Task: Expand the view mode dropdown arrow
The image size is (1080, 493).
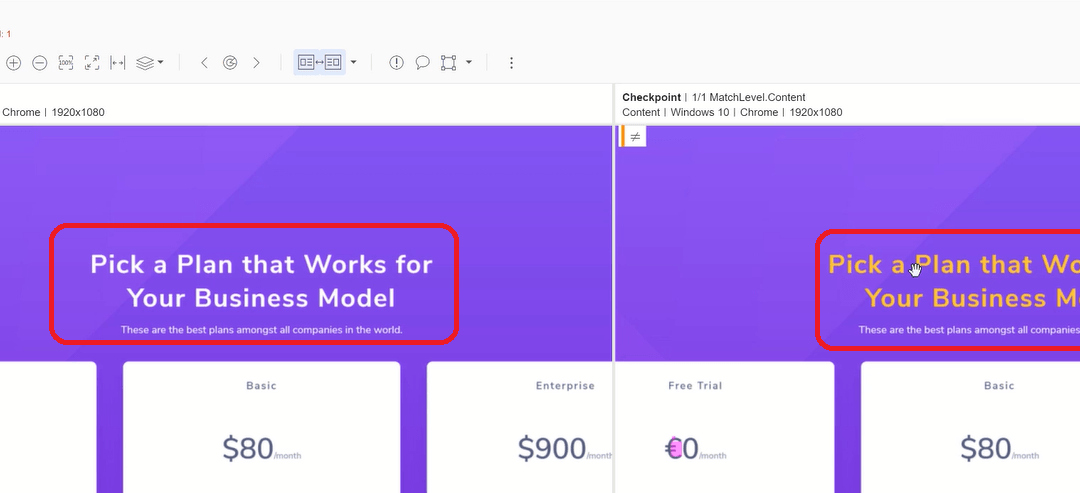Action: tap(353, 63)
